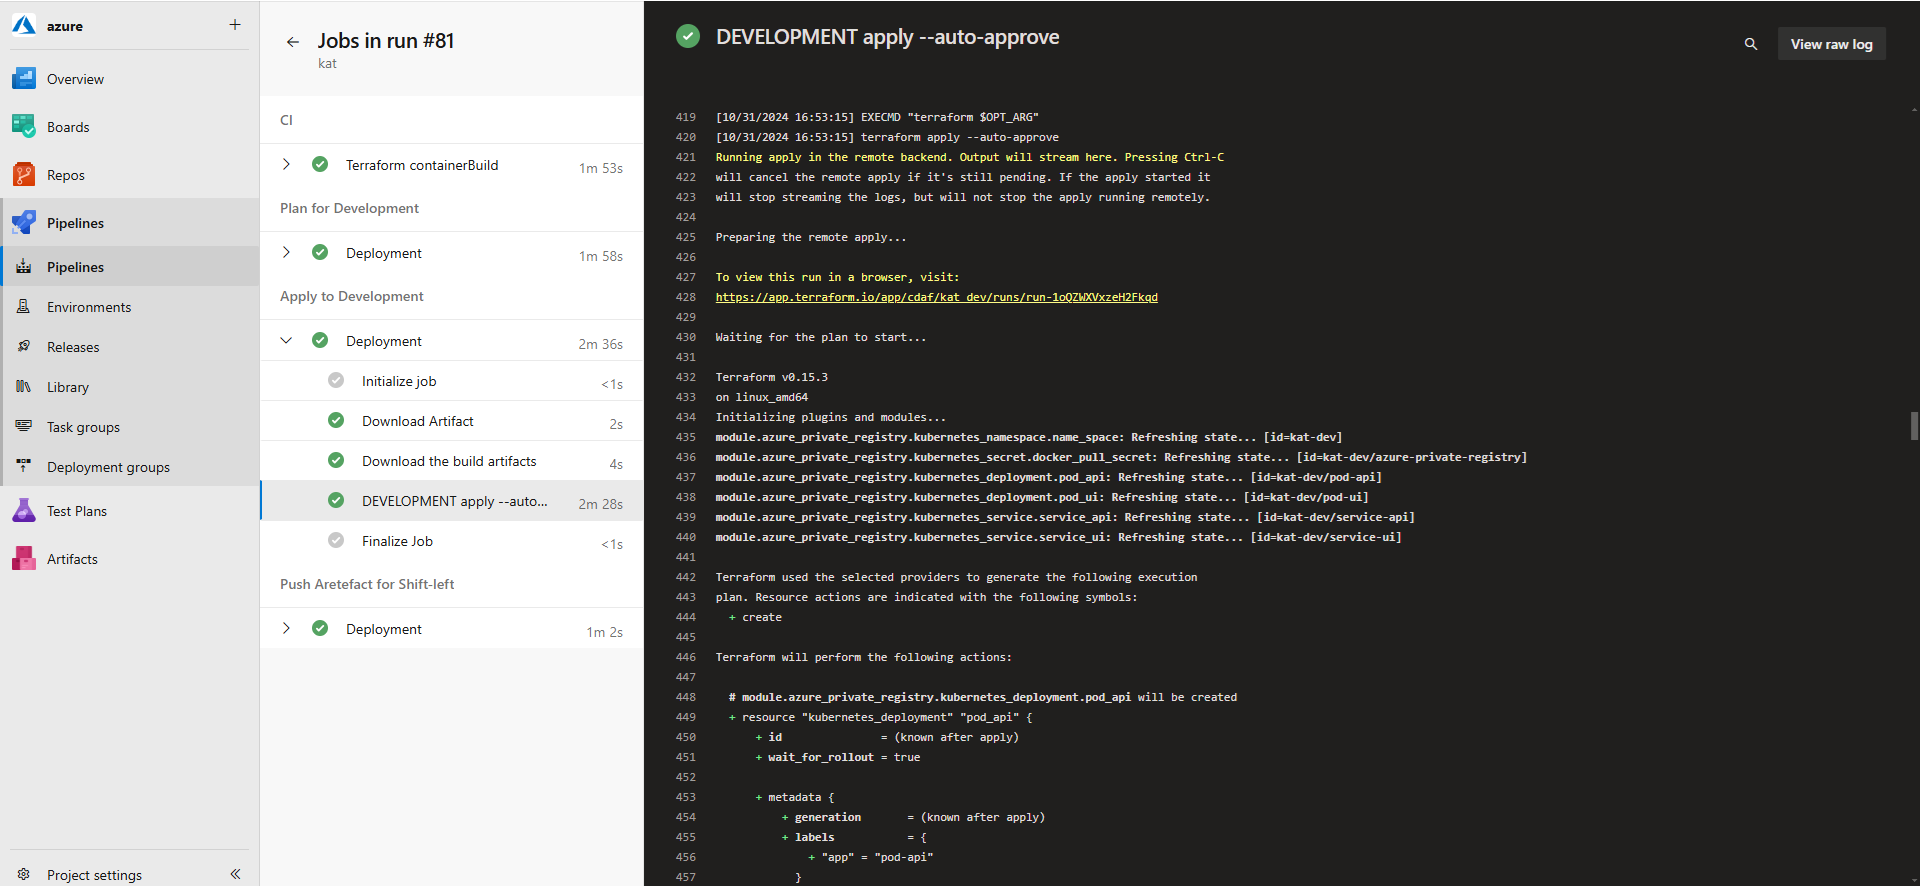Open the Boards icon in sidebar
The image size is (1920, 886).
24,126
